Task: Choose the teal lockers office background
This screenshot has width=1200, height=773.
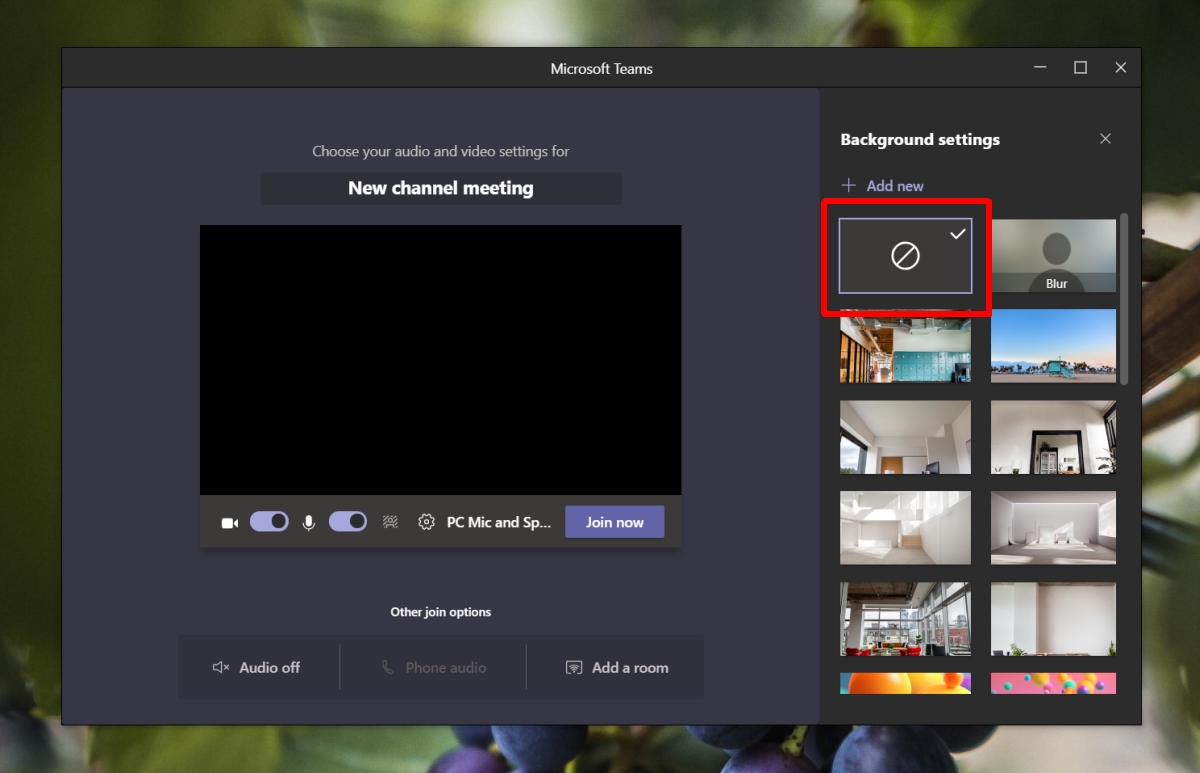Action: pos(905,346)
